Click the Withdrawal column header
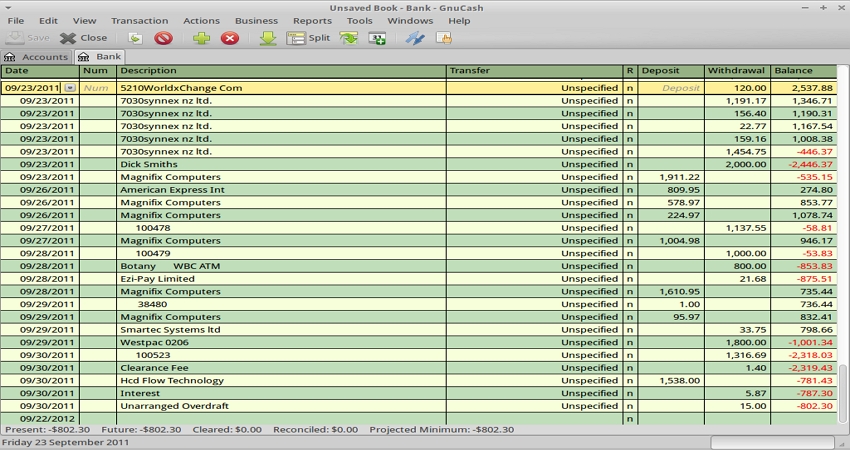This screenshot has height=450, width=850. pyautogui.click(x=737, y=70)
